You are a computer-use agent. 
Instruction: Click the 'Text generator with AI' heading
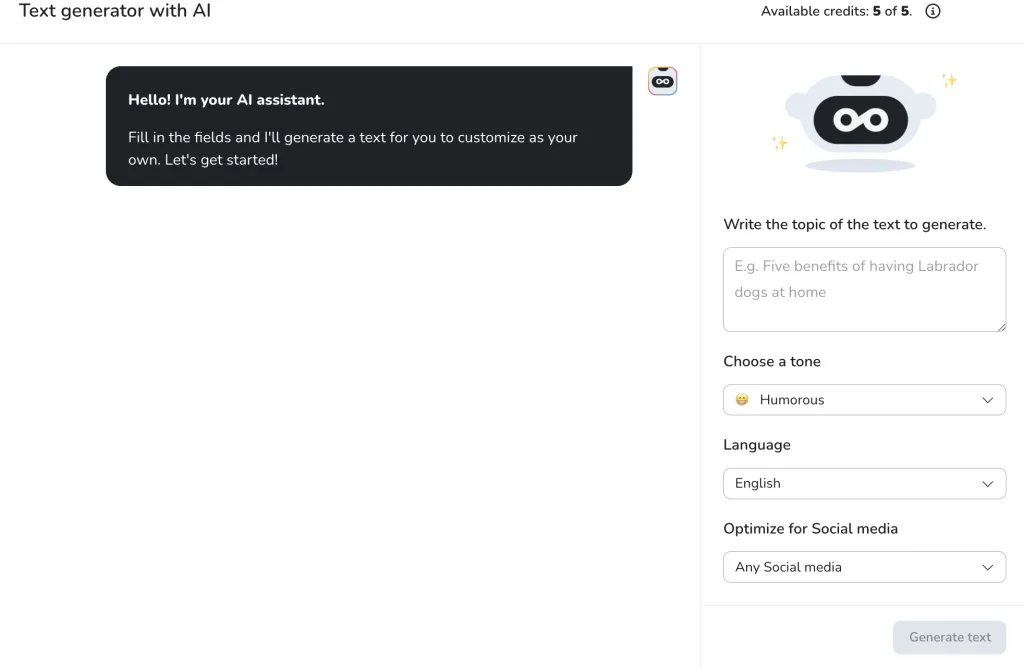(x=115, y=12)
